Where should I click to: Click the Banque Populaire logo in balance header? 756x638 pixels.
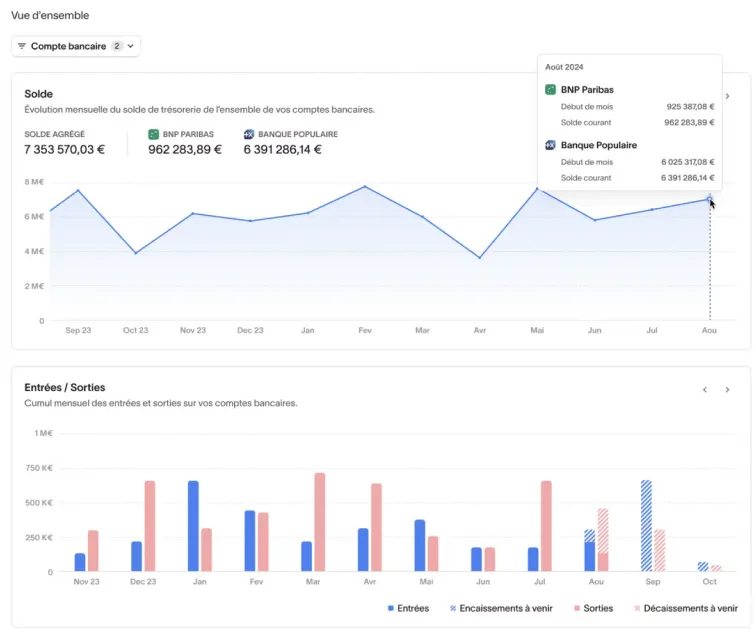point(249,135)
